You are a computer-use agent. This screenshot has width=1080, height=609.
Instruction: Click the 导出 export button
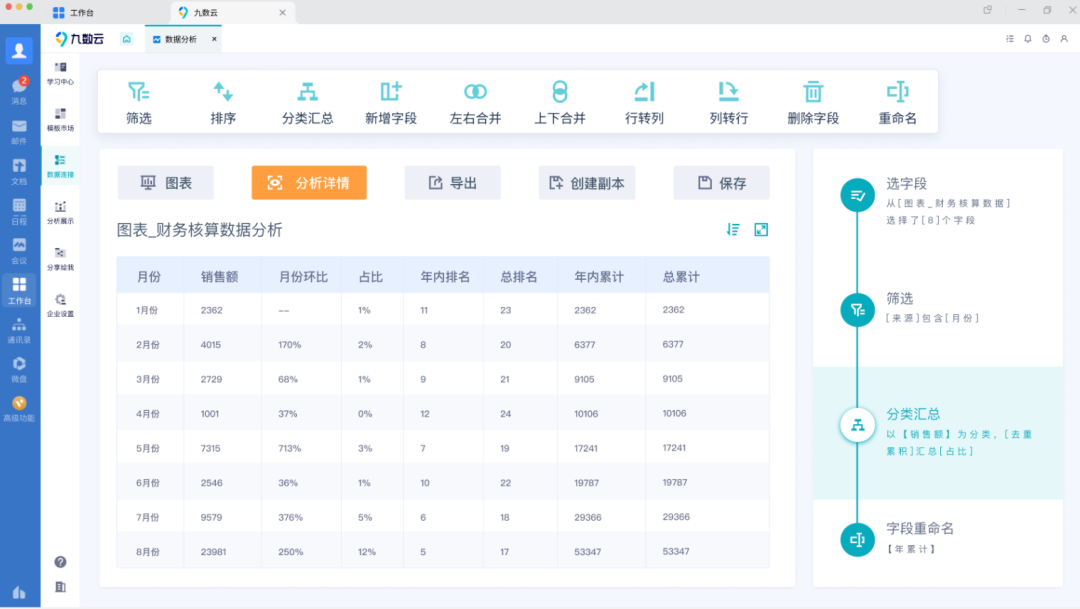click(x=452, y=183)
